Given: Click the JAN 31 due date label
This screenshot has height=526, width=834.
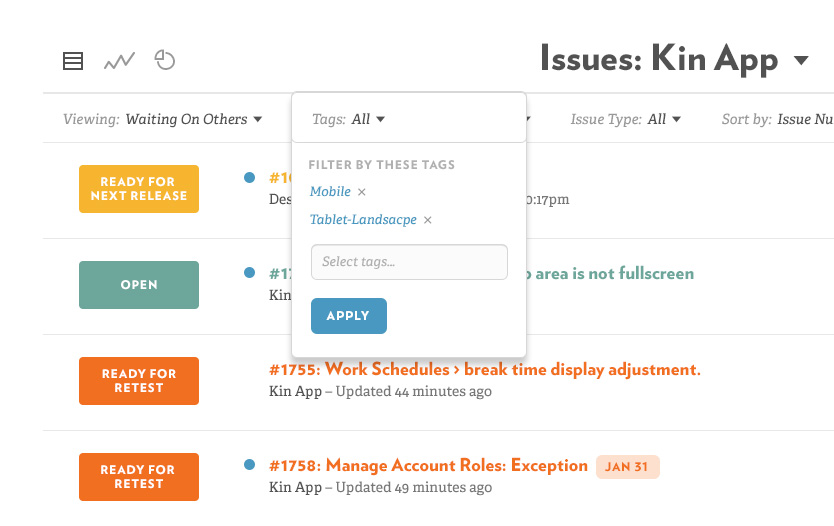Looking at the screenshot, I should tap(628, 466).
